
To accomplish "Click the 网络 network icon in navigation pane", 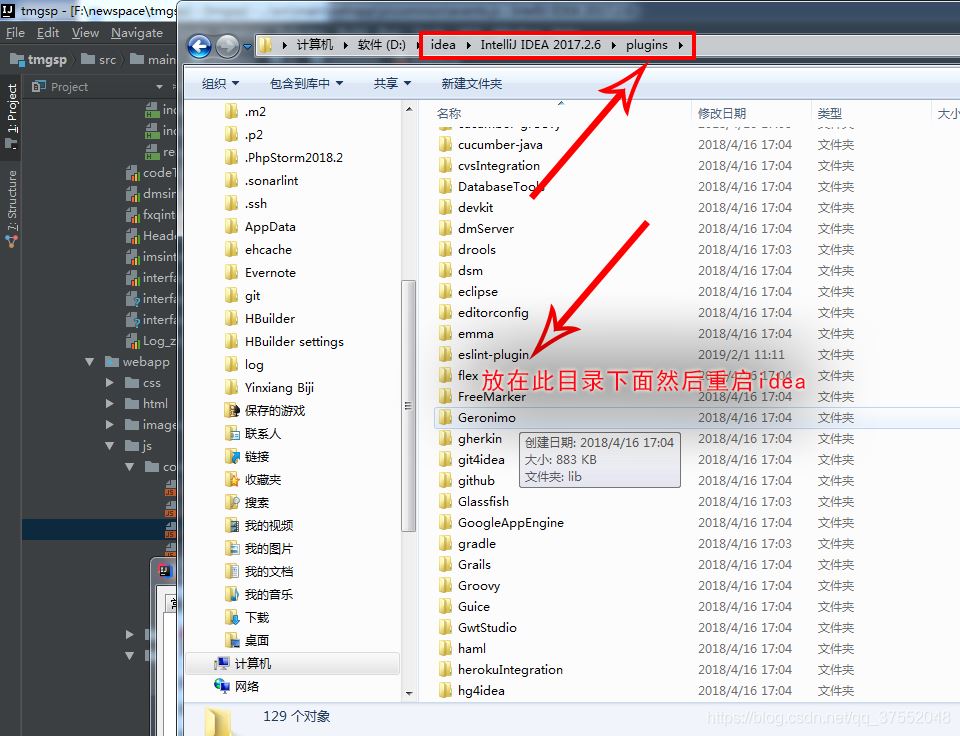I will (221, 686).
